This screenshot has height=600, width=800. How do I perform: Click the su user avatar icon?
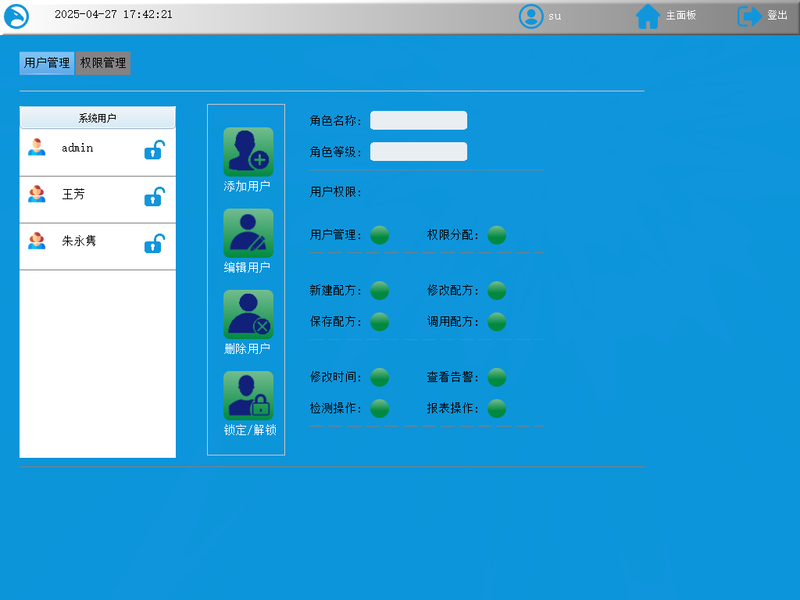pos(531,16)
